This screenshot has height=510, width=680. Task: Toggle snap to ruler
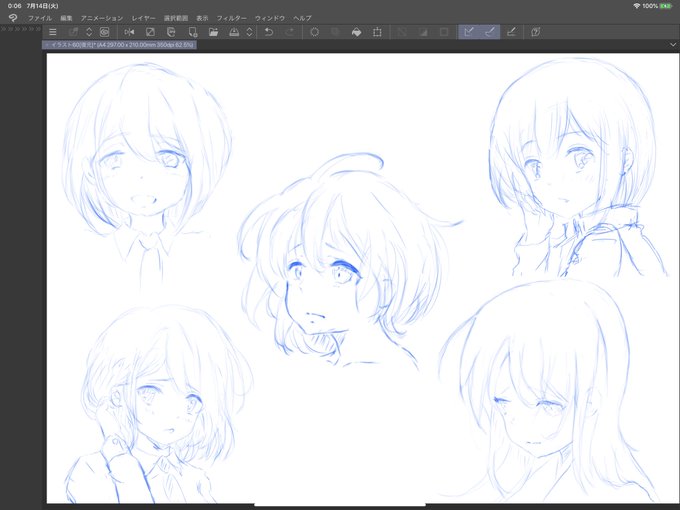(469, 32)
